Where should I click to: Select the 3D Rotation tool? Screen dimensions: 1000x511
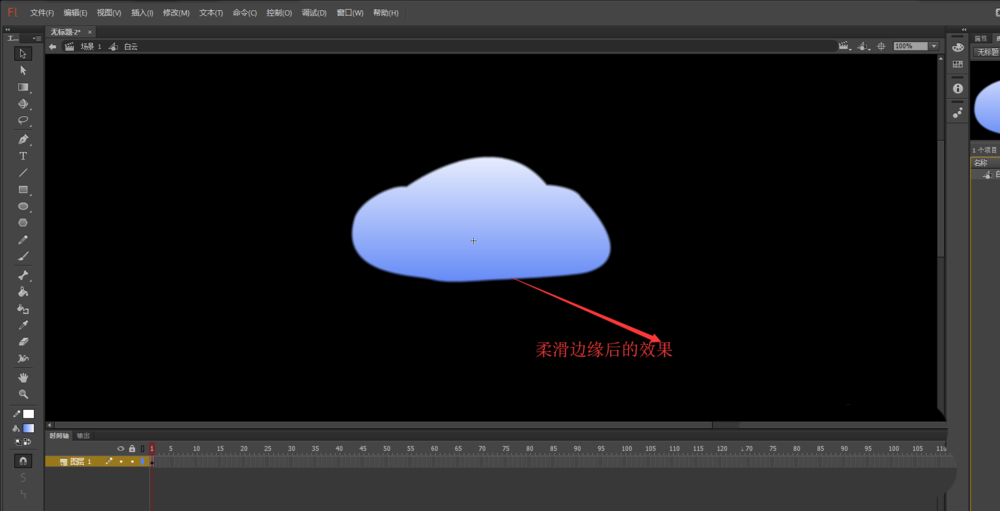click(x=23, y=103)
